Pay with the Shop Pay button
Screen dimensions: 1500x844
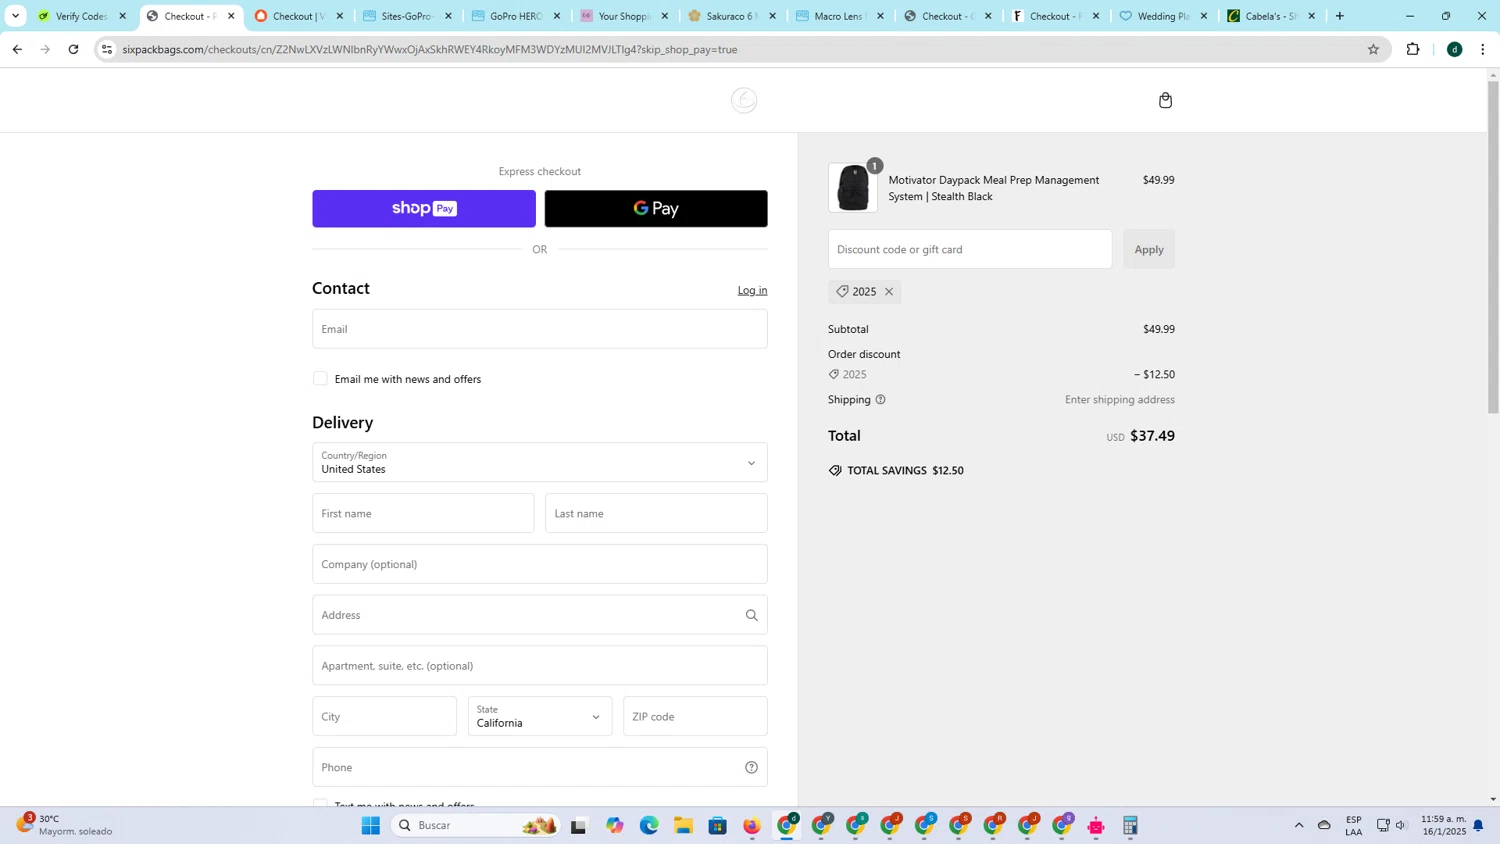(x=424, y=208)
